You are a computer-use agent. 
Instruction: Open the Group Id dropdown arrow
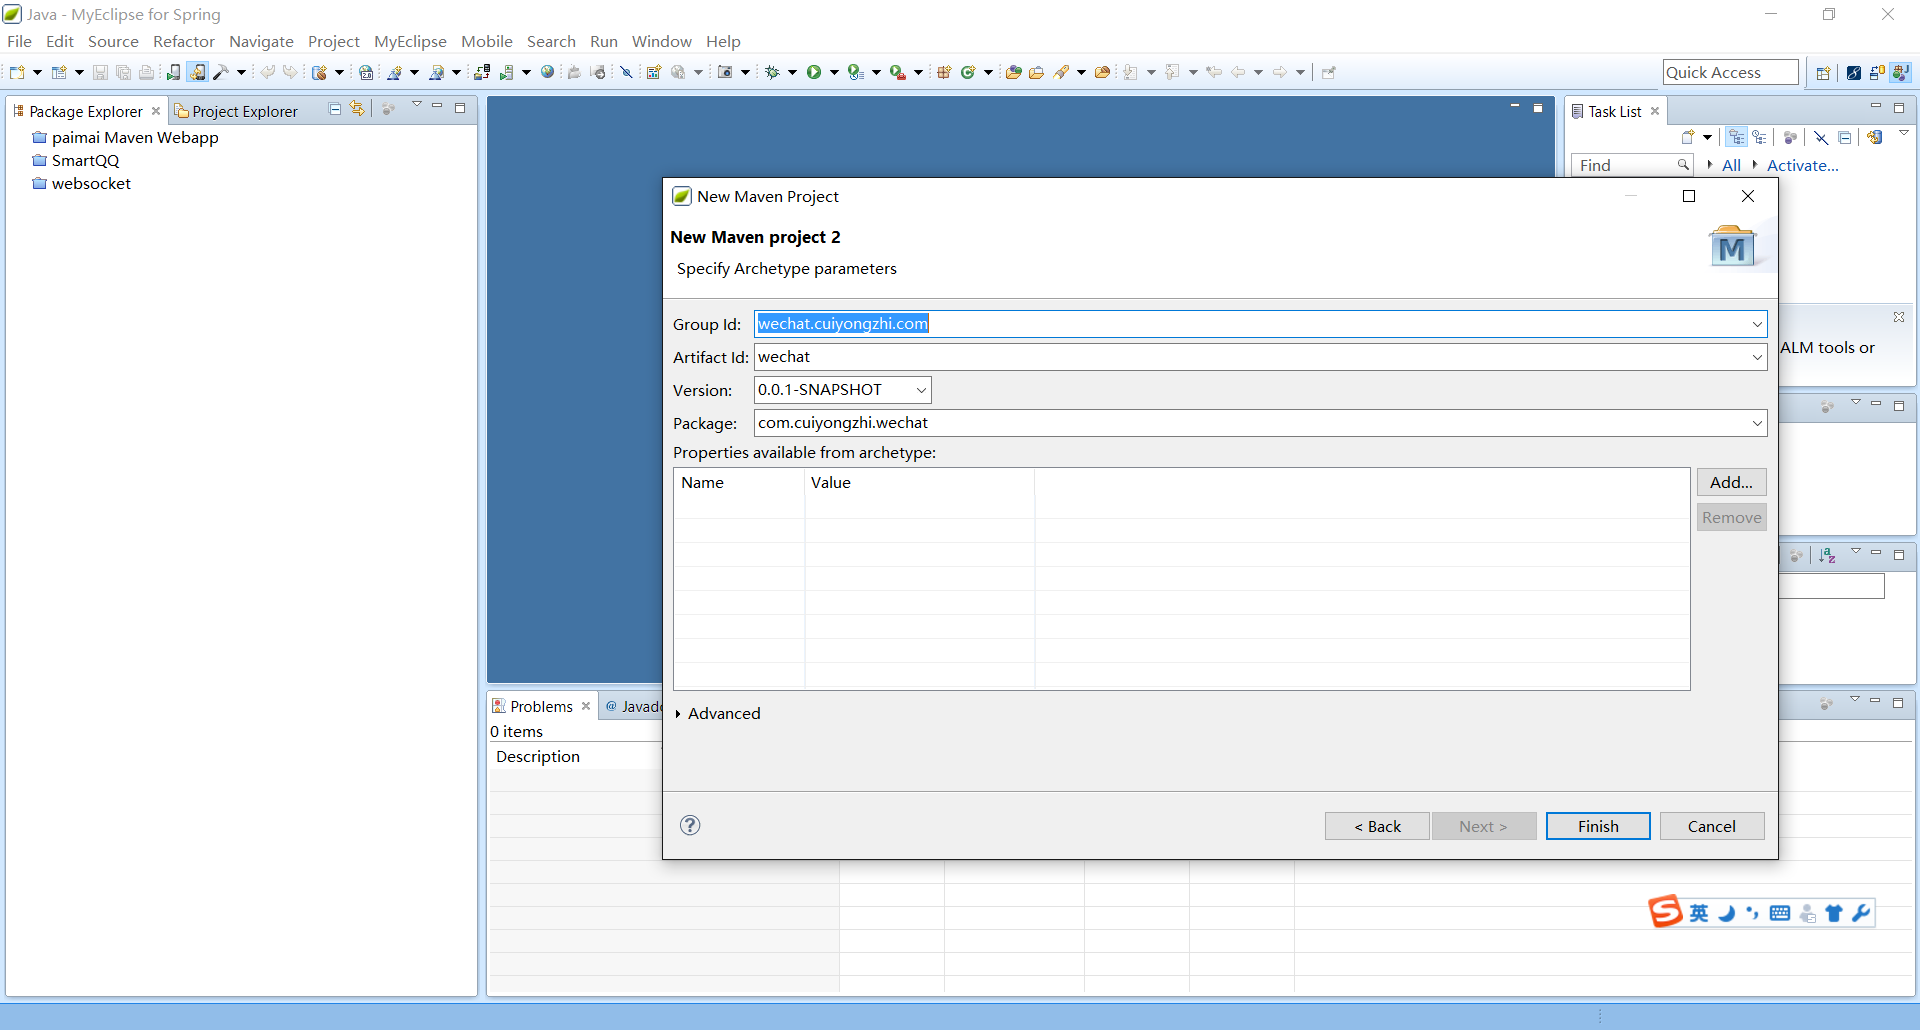(1756, 324)
